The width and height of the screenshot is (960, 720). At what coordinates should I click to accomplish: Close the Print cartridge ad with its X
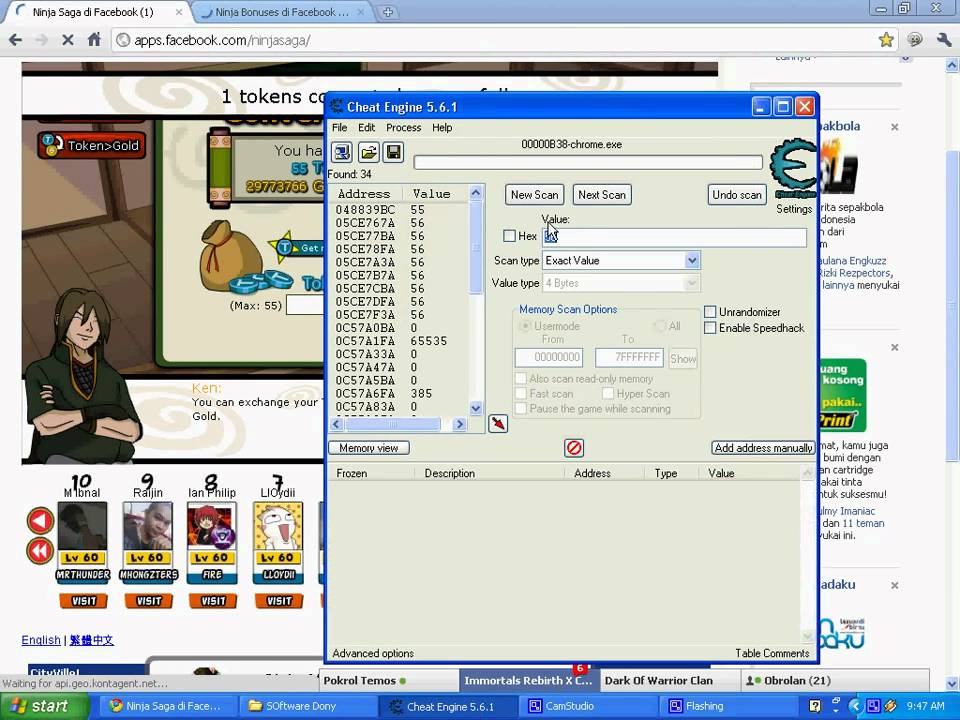[x=894, y=348]
